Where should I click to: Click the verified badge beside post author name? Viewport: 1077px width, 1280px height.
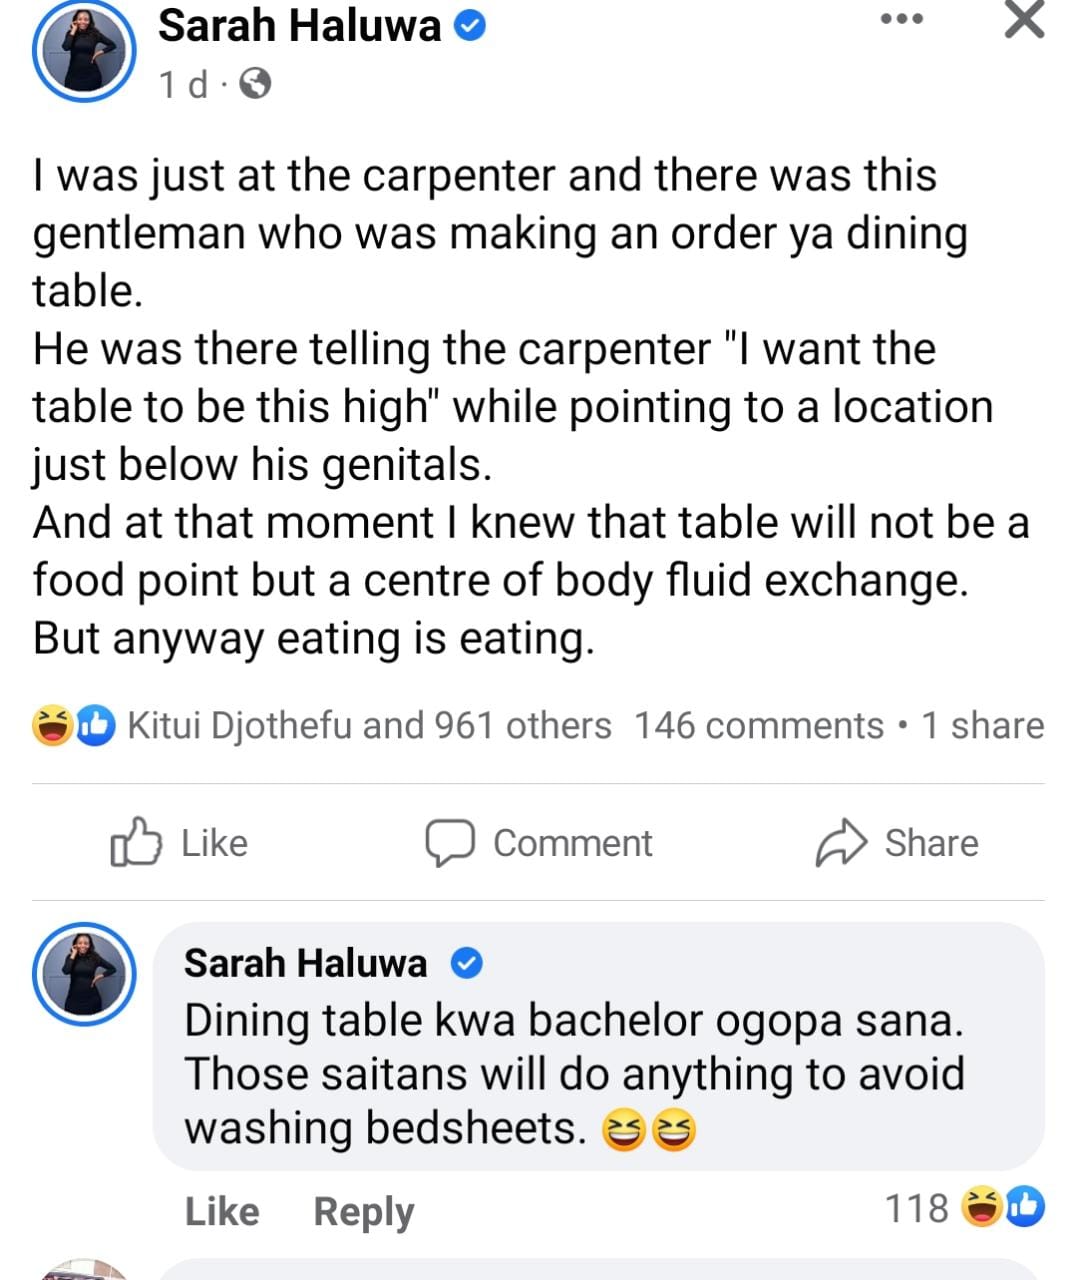click(470, 27)
